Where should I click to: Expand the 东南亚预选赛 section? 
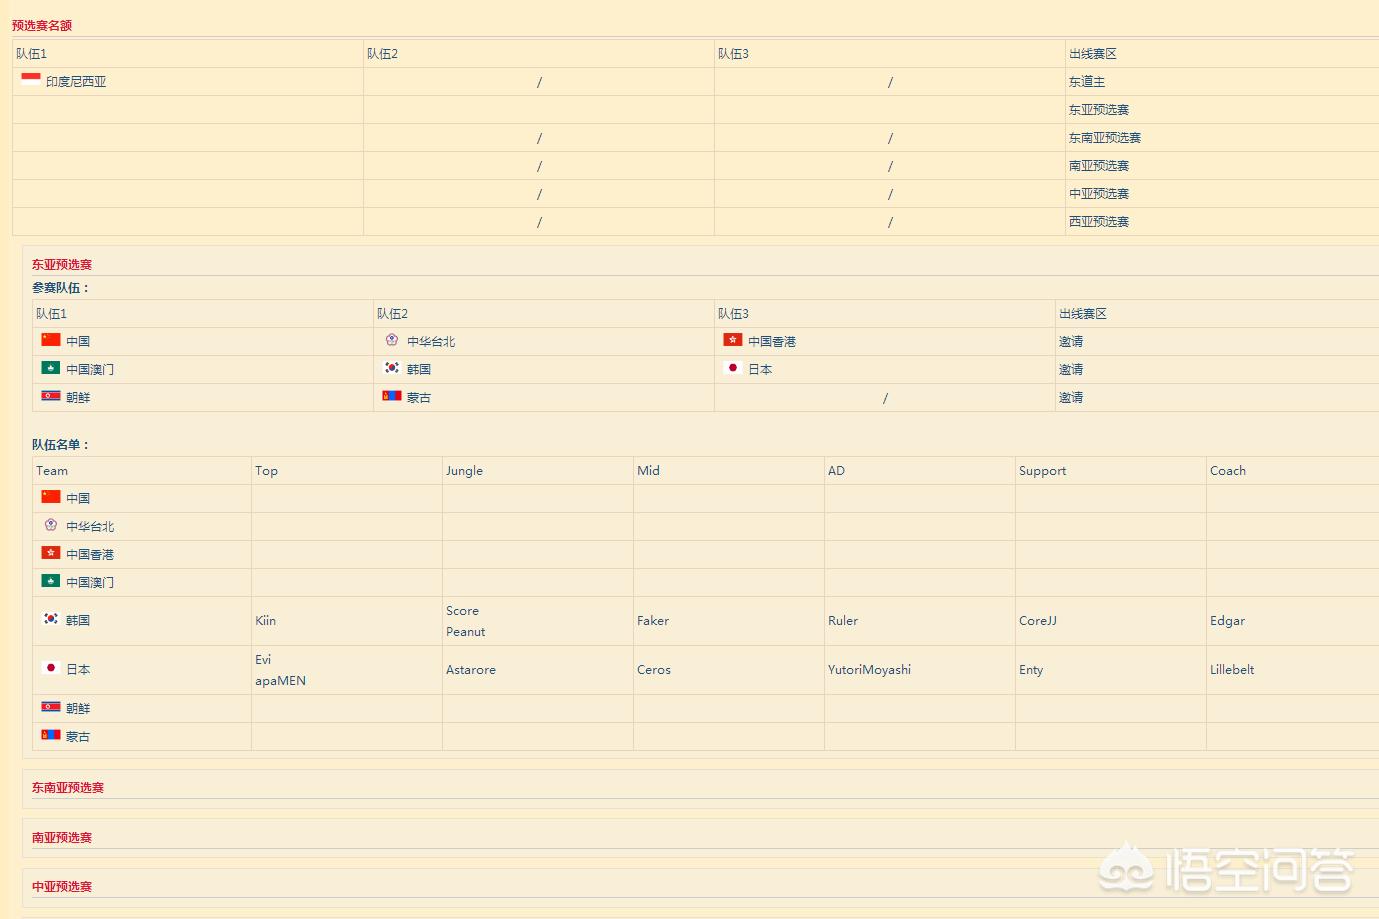pyautogui.click(x=68, y=788)
